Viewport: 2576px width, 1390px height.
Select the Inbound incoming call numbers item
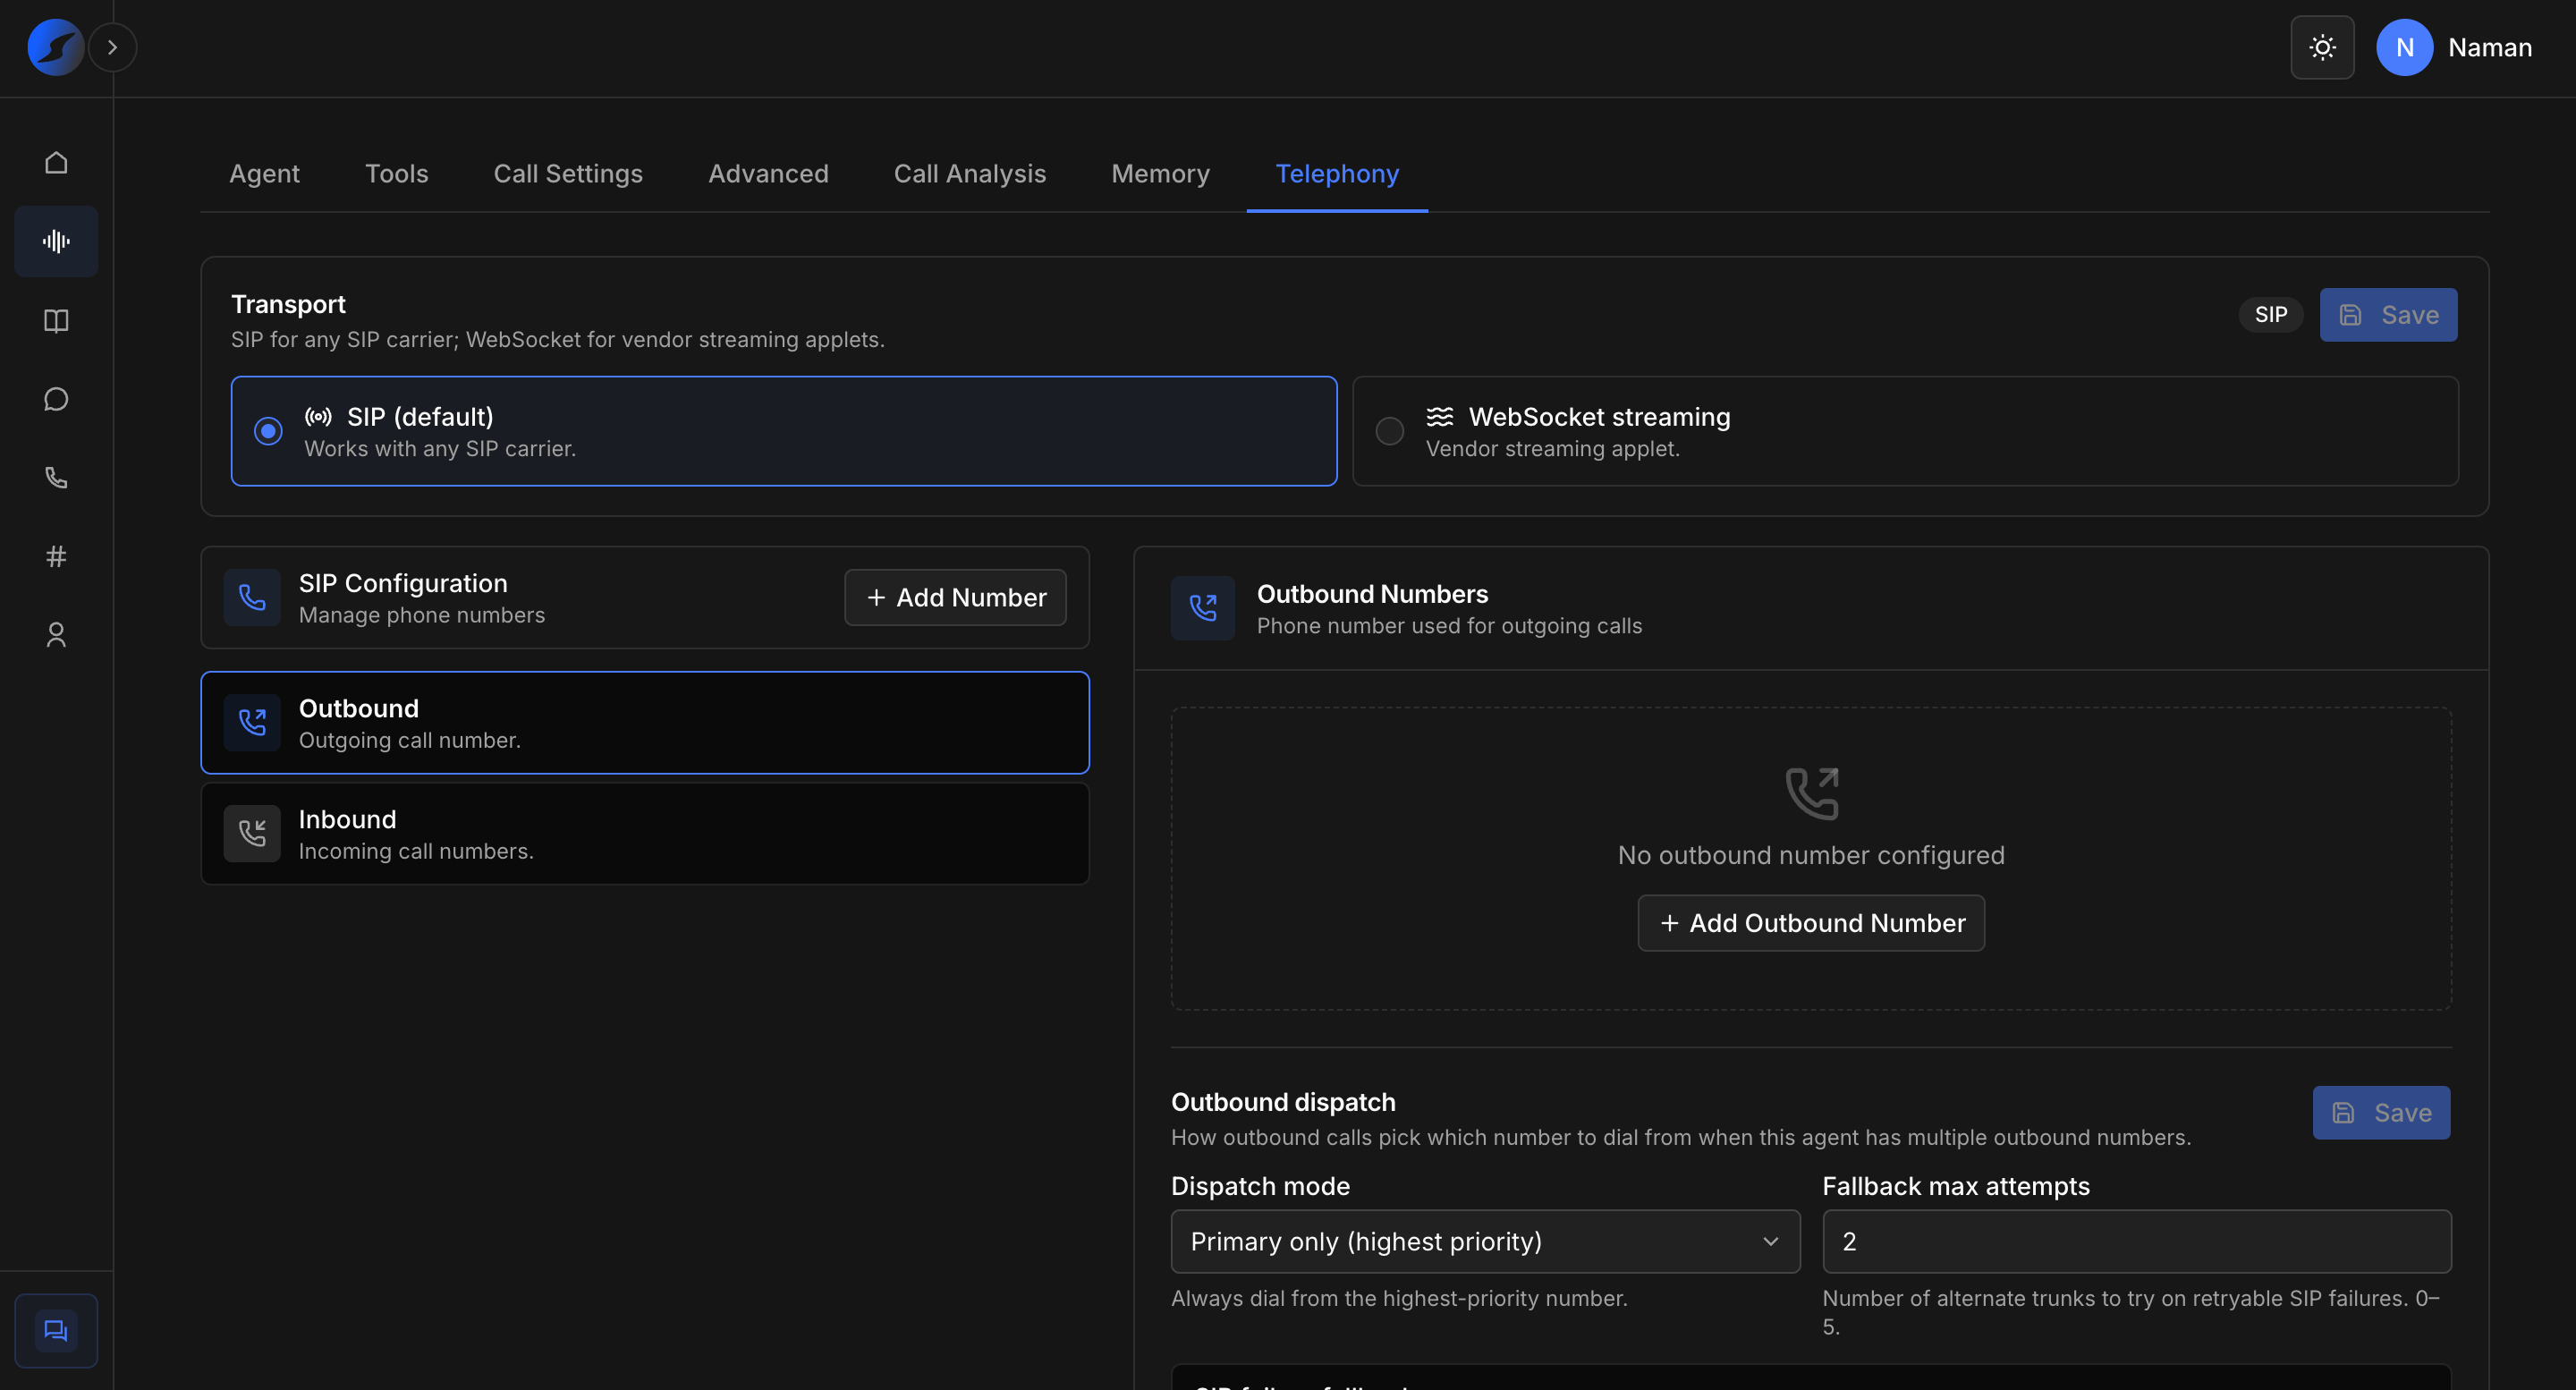pyautogui.click(x=645, y=834)
